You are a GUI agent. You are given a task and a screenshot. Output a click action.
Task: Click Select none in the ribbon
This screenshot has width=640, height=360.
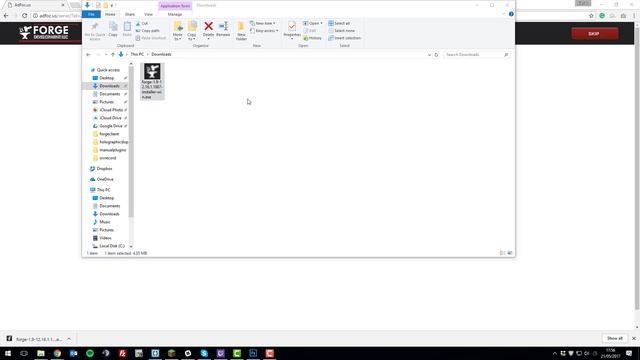click(x=342, y=31)
